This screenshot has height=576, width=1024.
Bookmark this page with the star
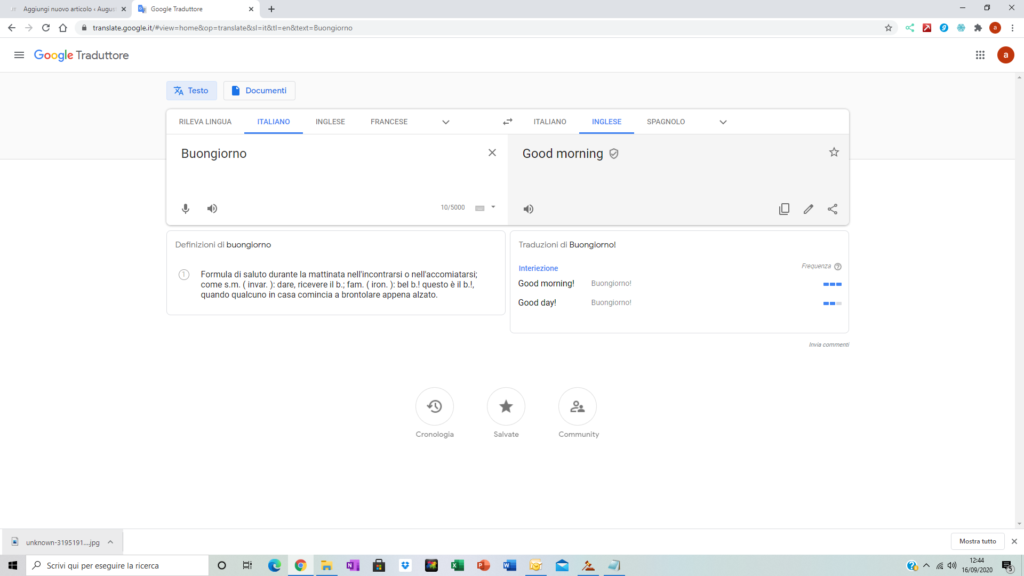pyautogui.click(x=888, y=28)
